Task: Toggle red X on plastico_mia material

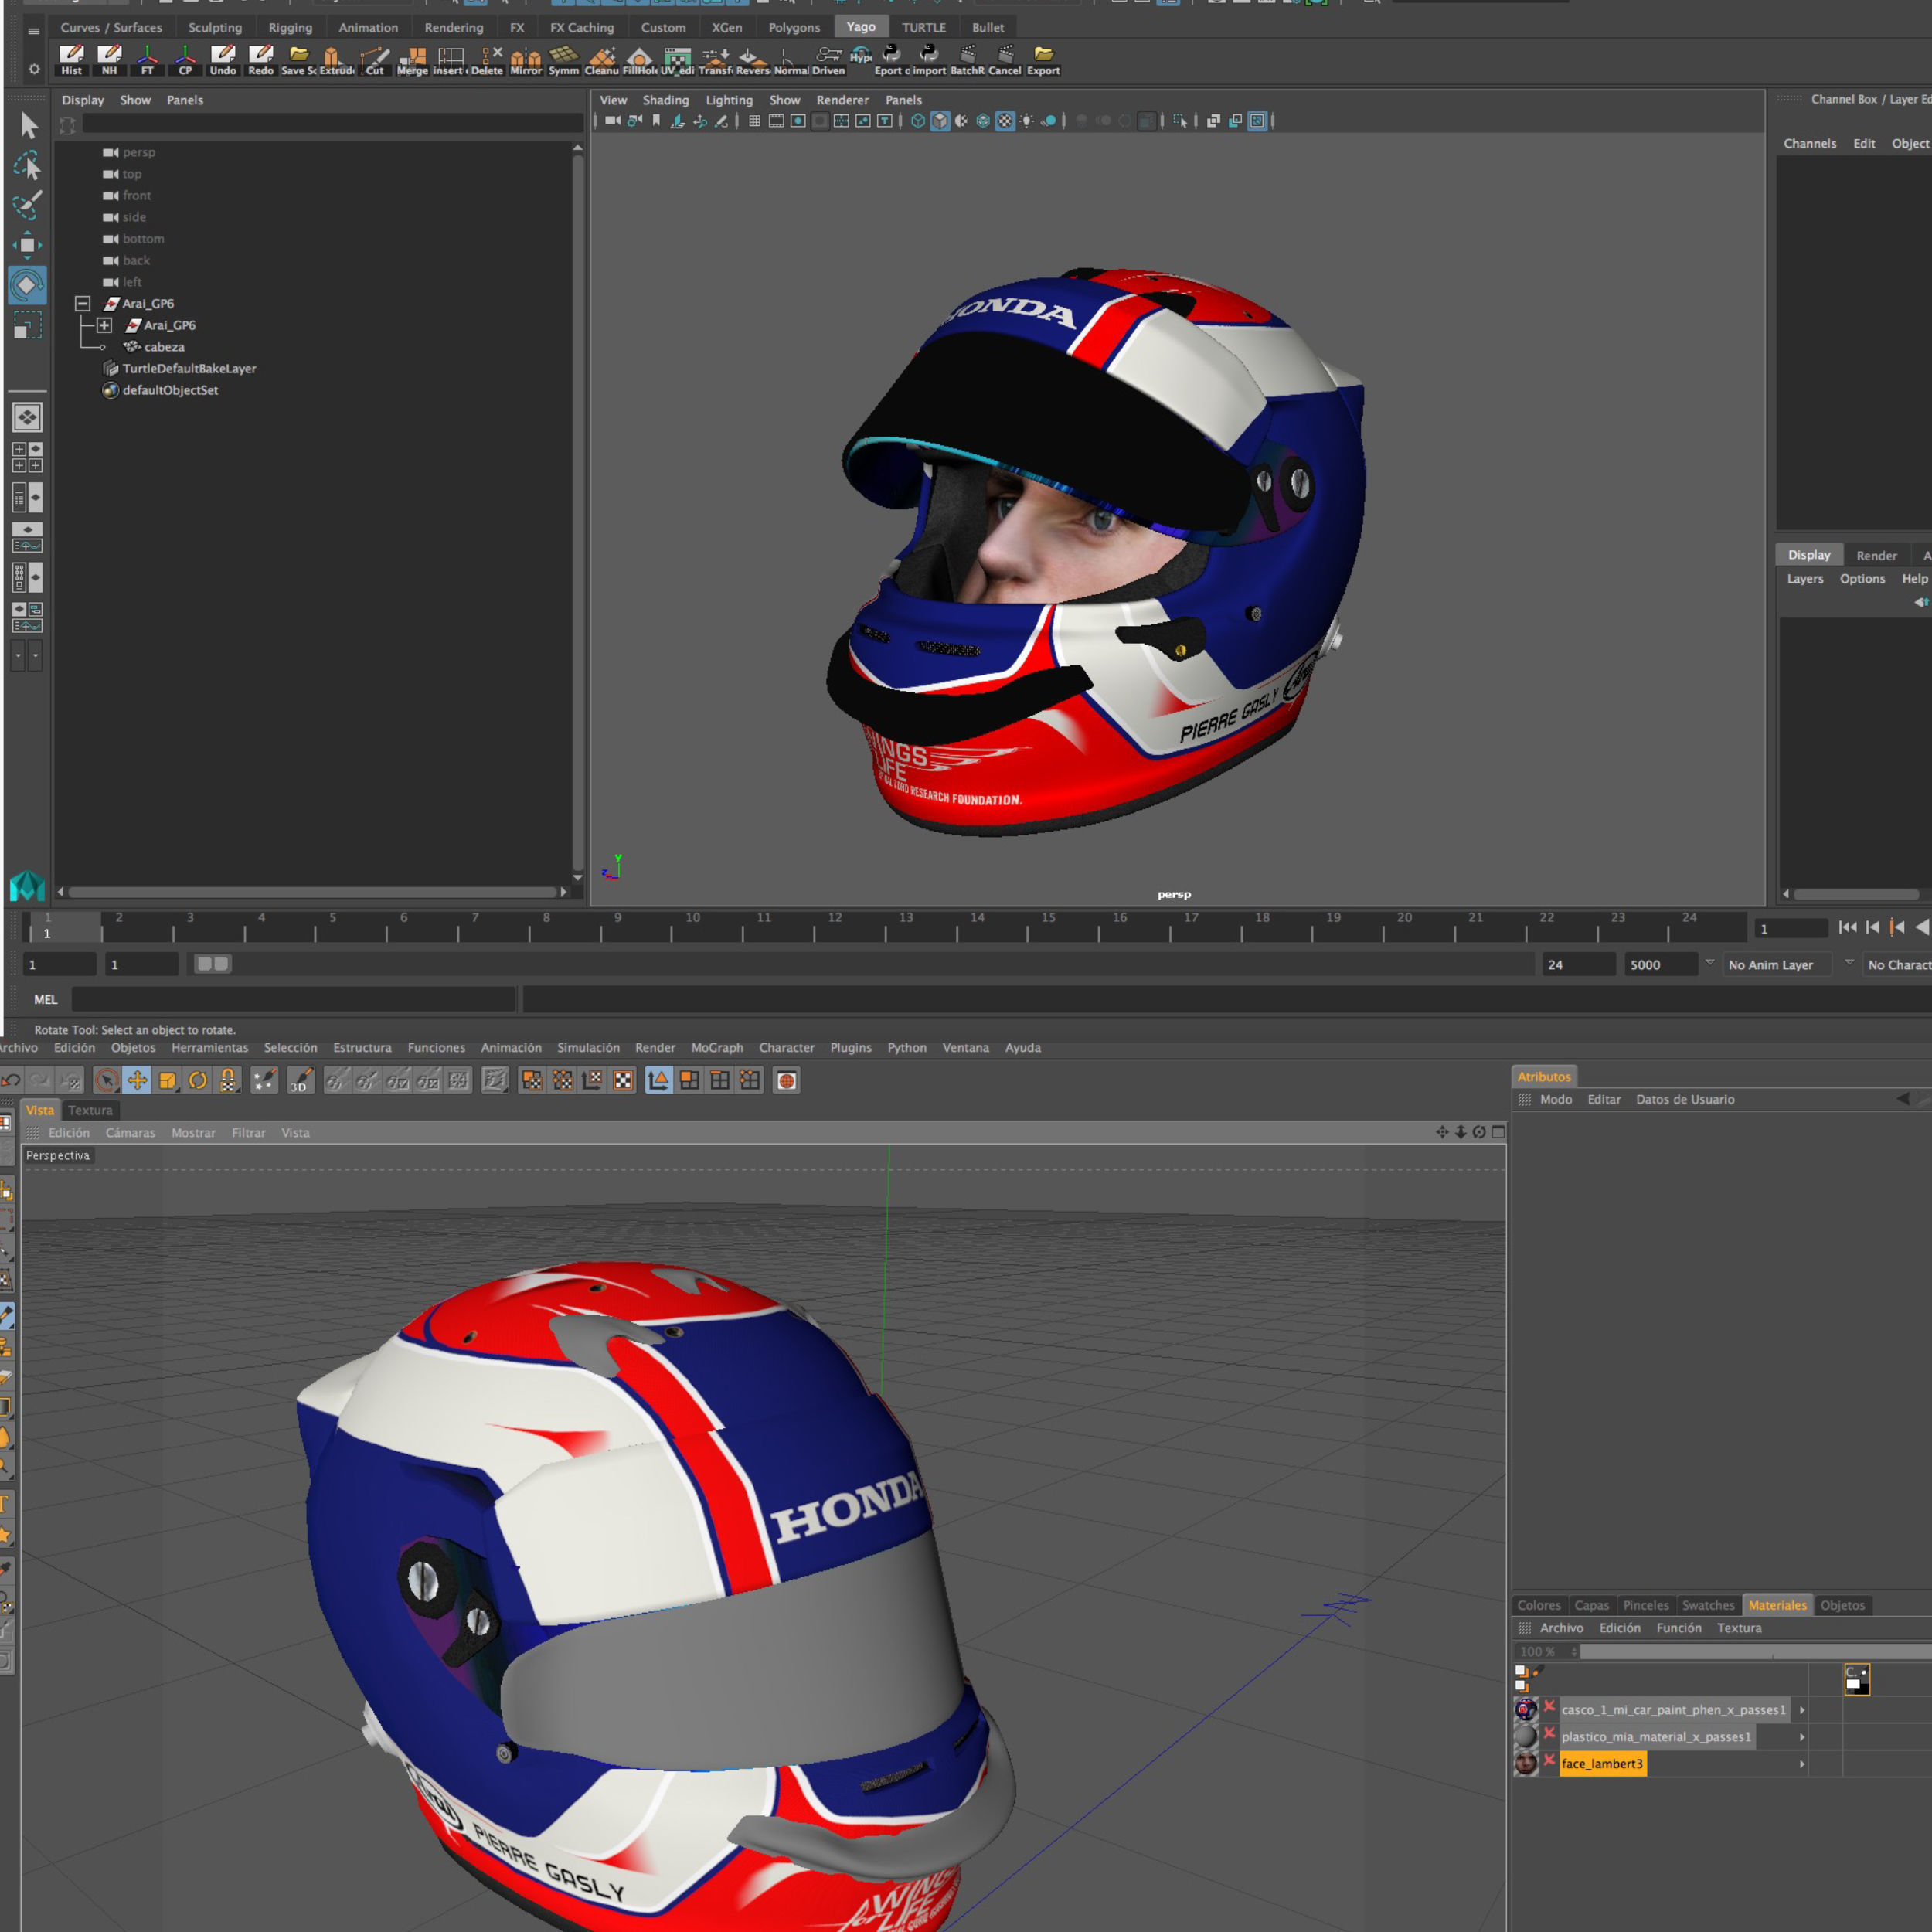Action: (1549, 1733)
